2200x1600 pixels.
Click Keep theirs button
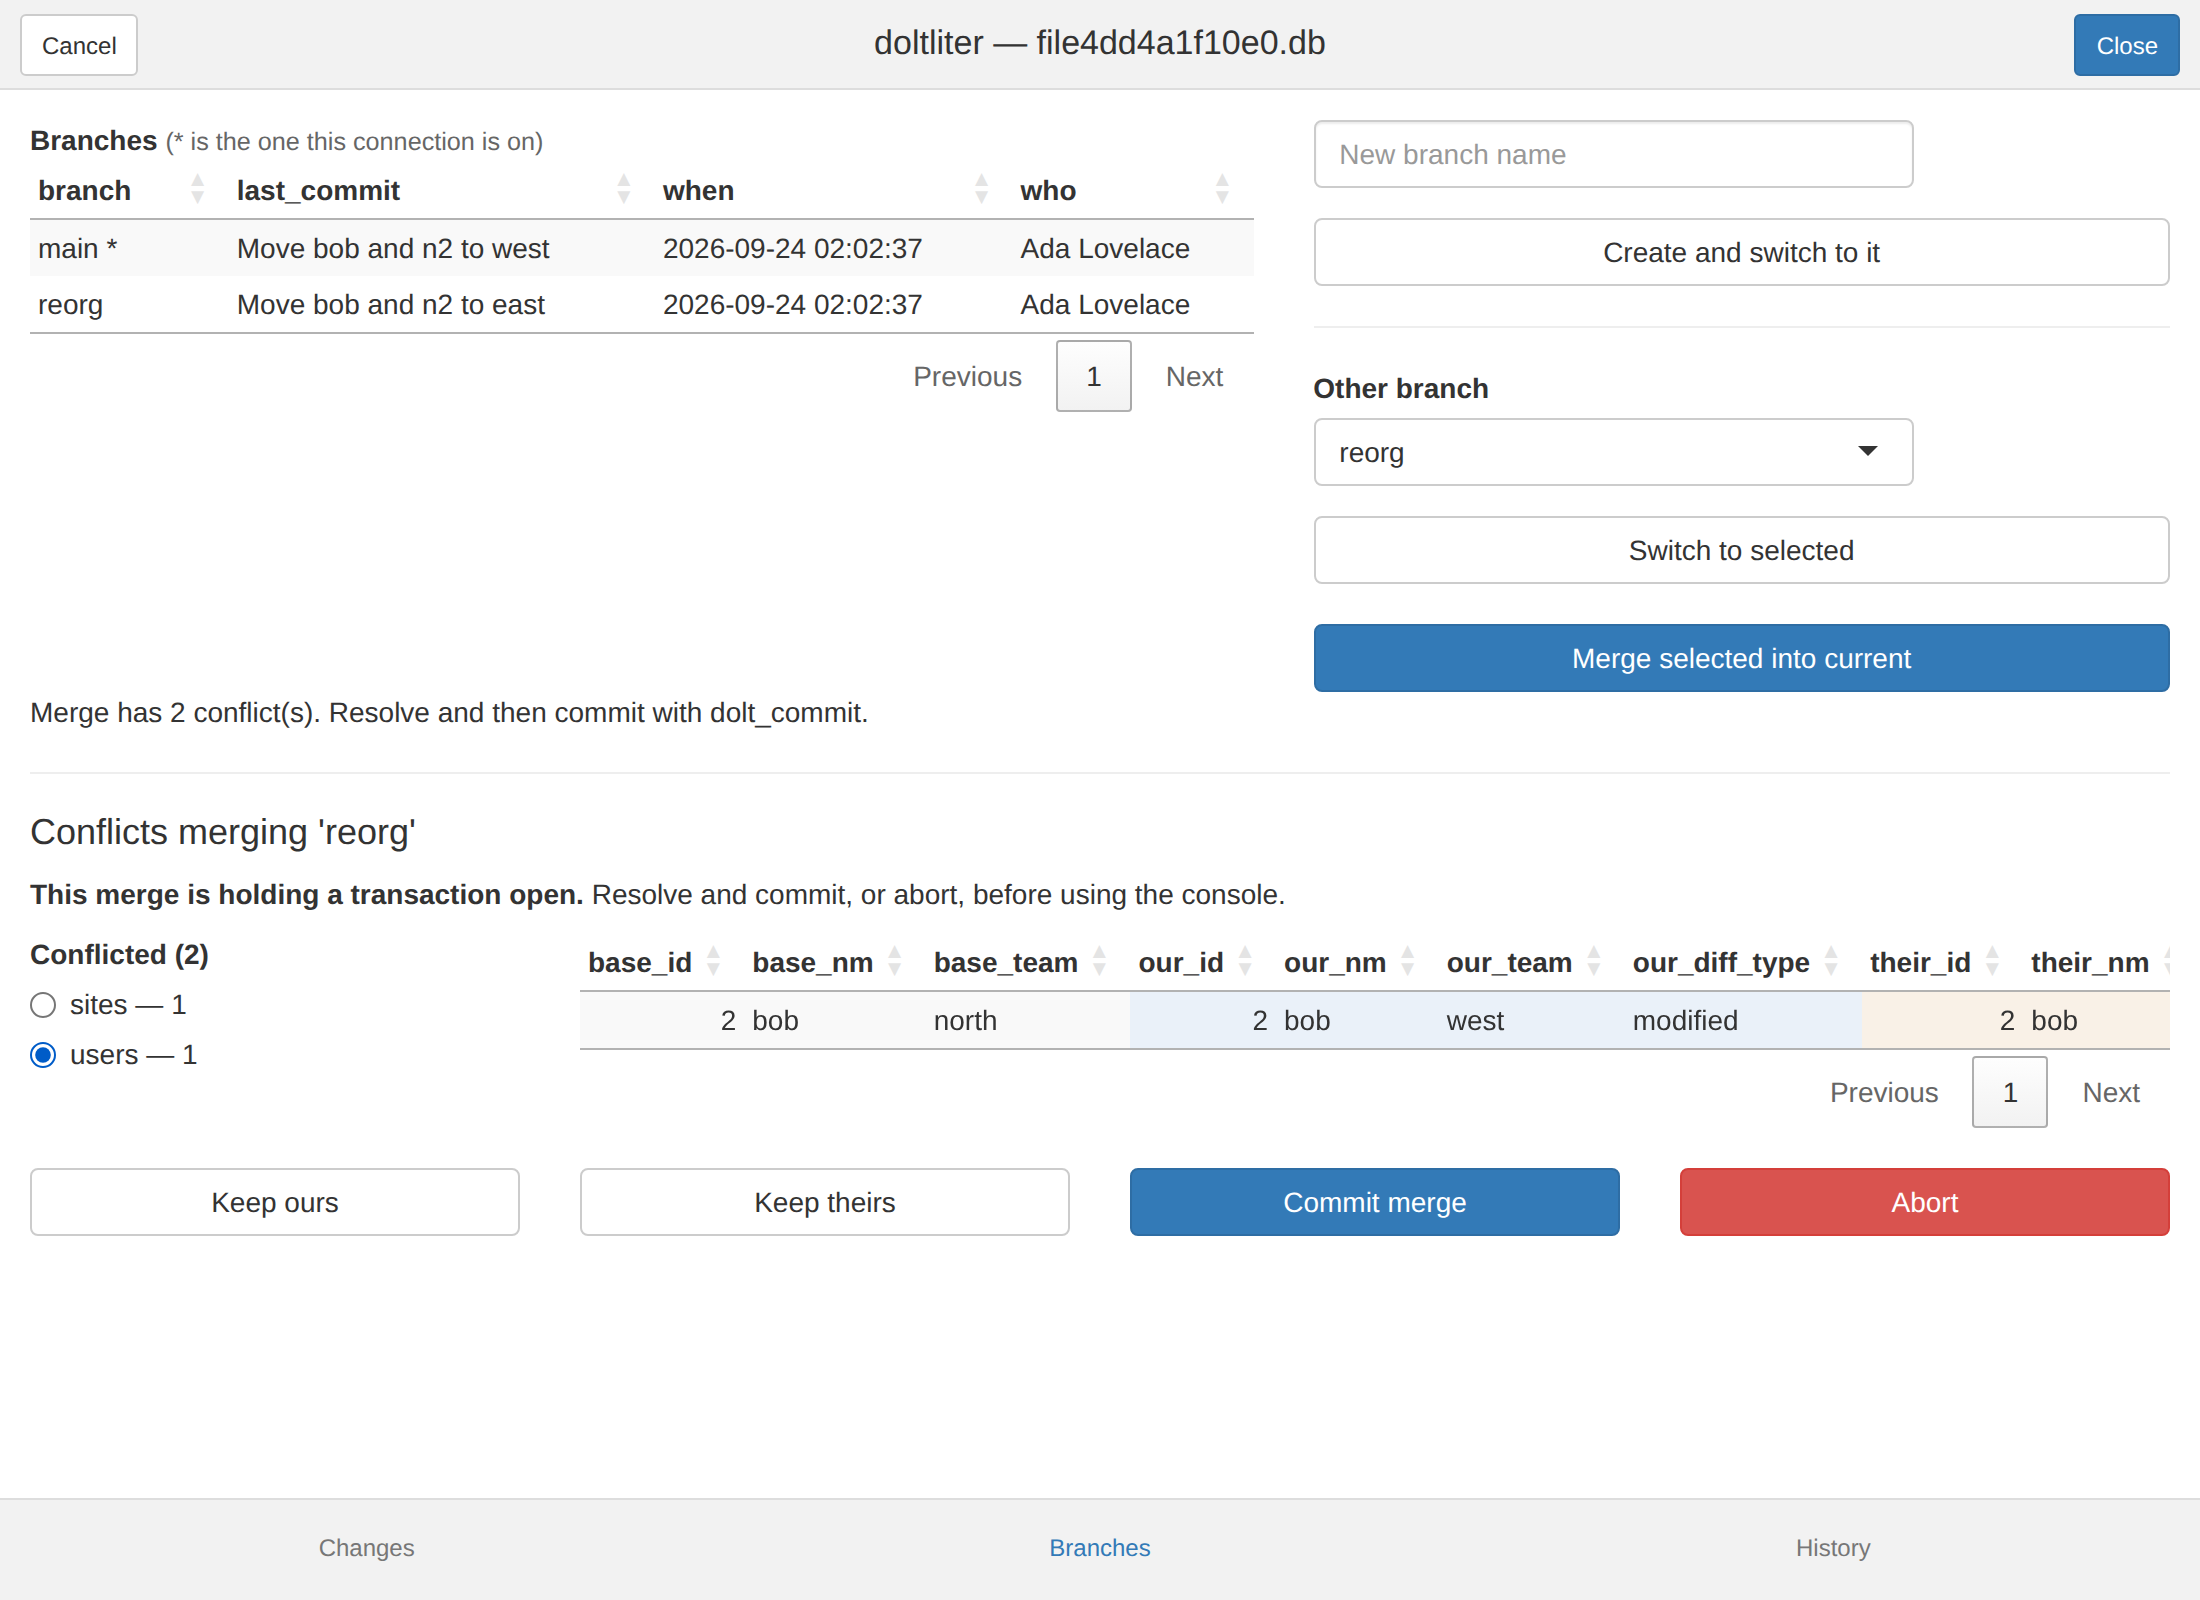click(x=825, y=1202)
